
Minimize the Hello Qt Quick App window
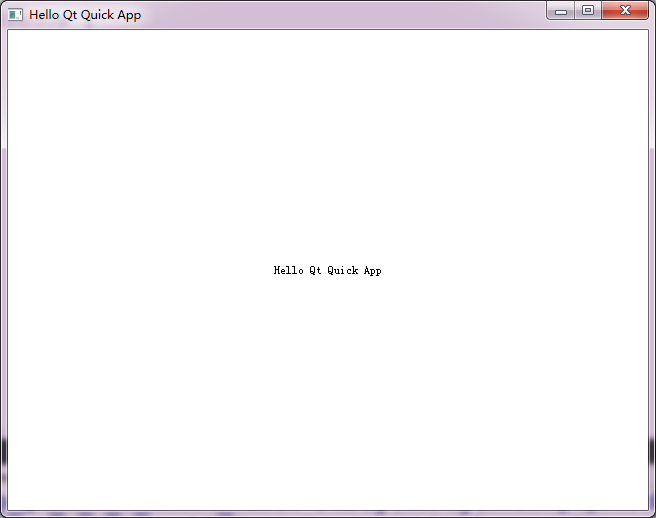tap(561, 10)
